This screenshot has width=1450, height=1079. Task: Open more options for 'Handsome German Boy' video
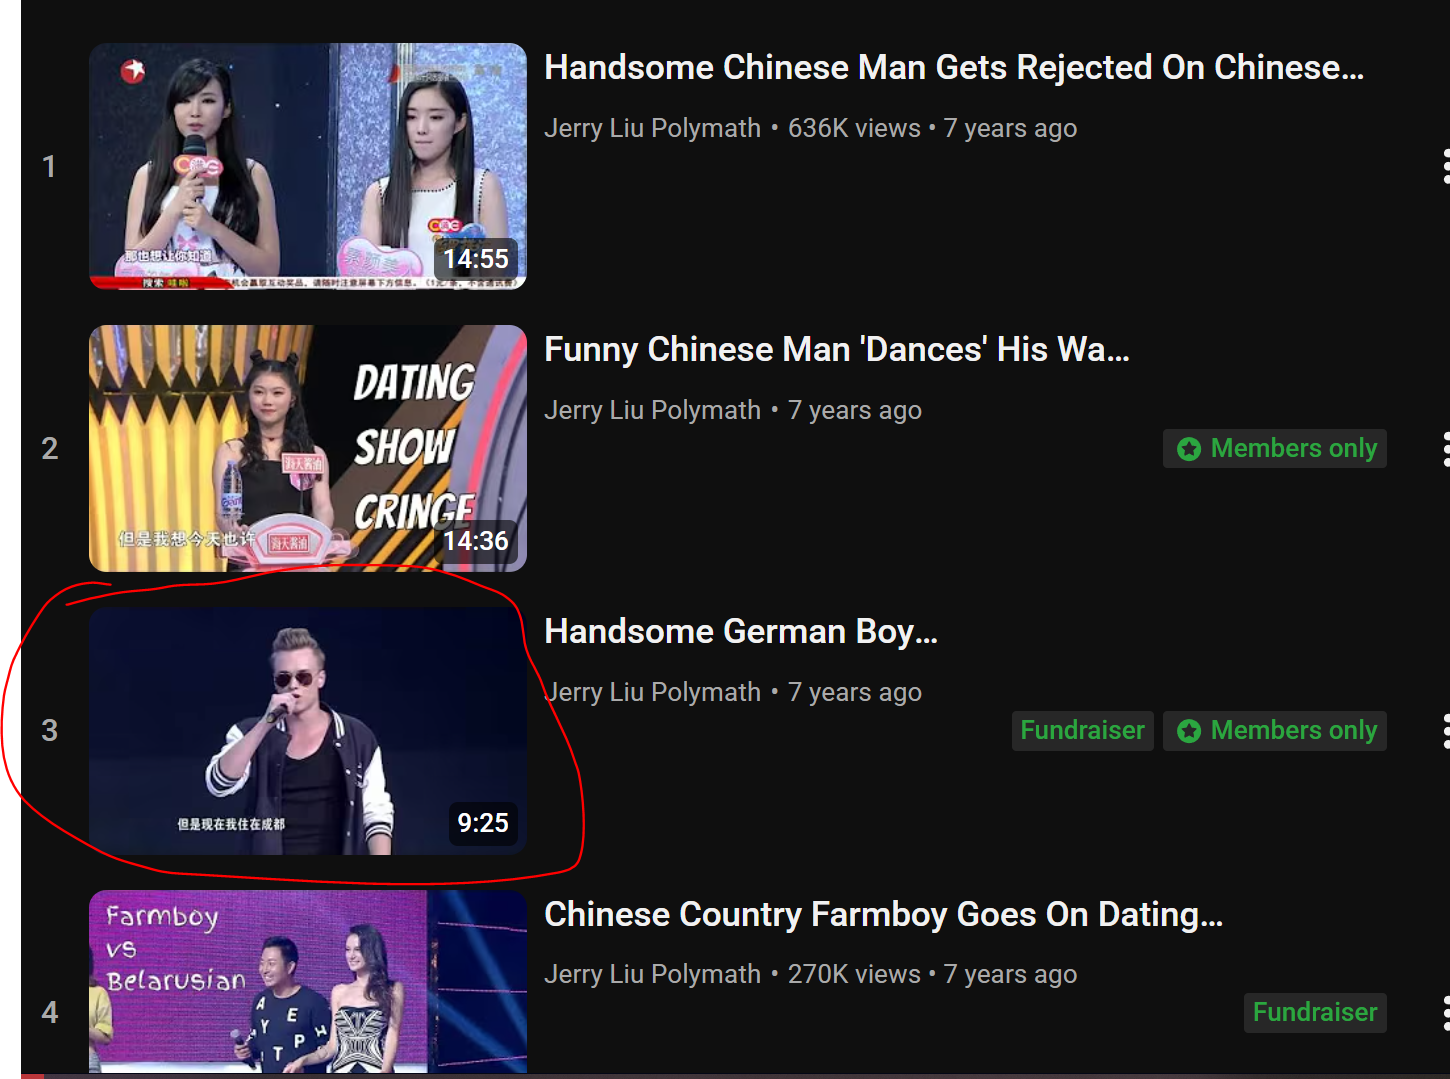point(1444,730)
